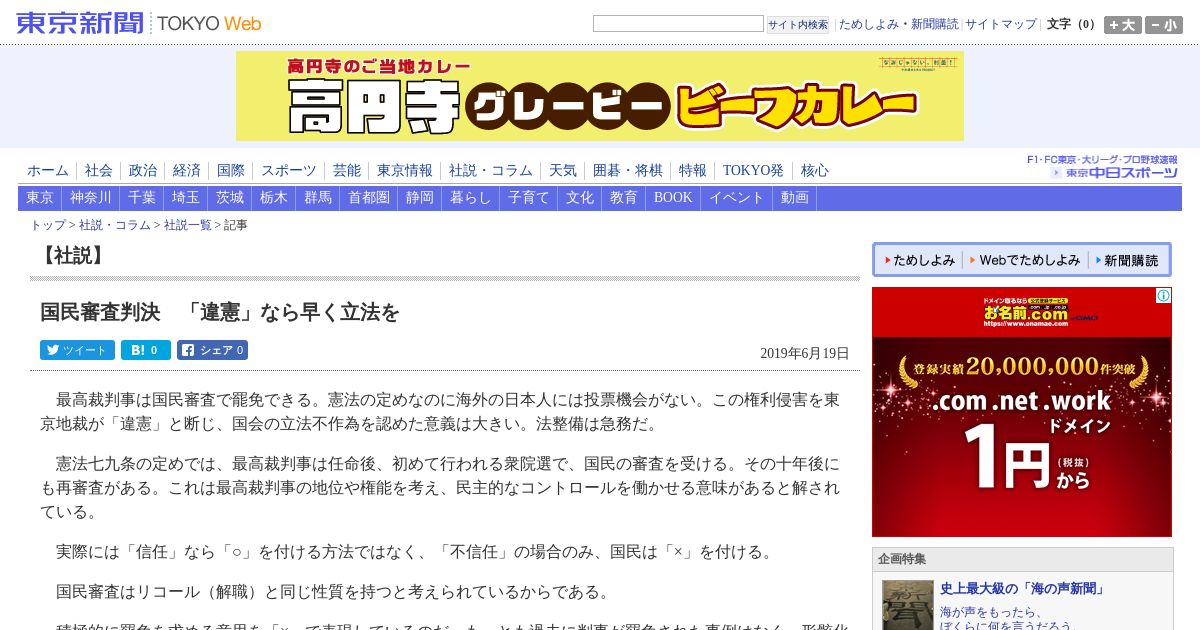Go to トップ in the breadcrumb
The height and width of the screenshot is (630, 1200).
tap(48, 225)
